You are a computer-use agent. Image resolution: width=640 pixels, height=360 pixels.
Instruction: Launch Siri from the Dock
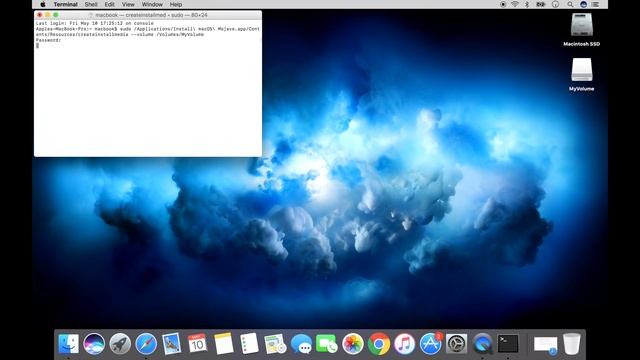pyautogui.click(x=94, y=344)
